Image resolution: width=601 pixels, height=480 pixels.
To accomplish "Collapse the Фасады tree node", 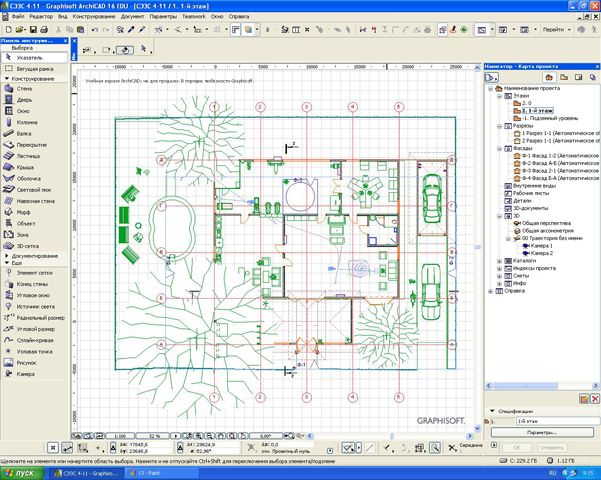I will [x=499, y=149].
